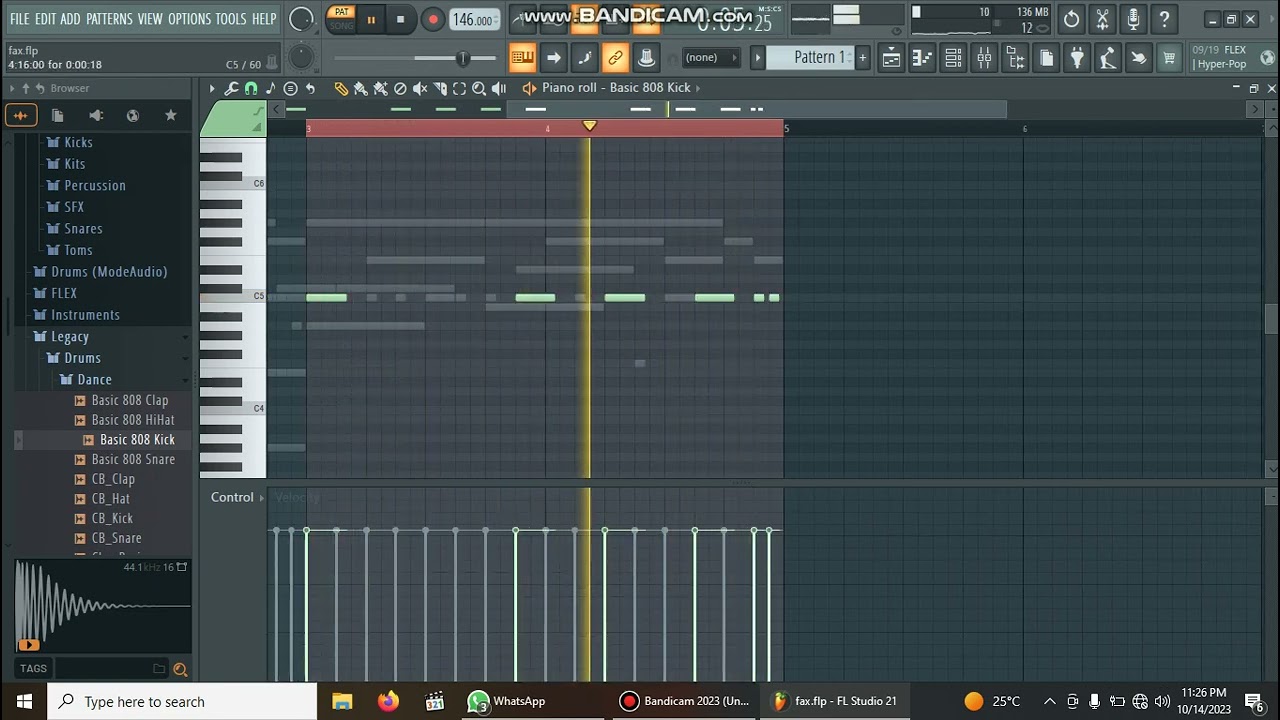Open the Control event selector arrow

(262, 497)
